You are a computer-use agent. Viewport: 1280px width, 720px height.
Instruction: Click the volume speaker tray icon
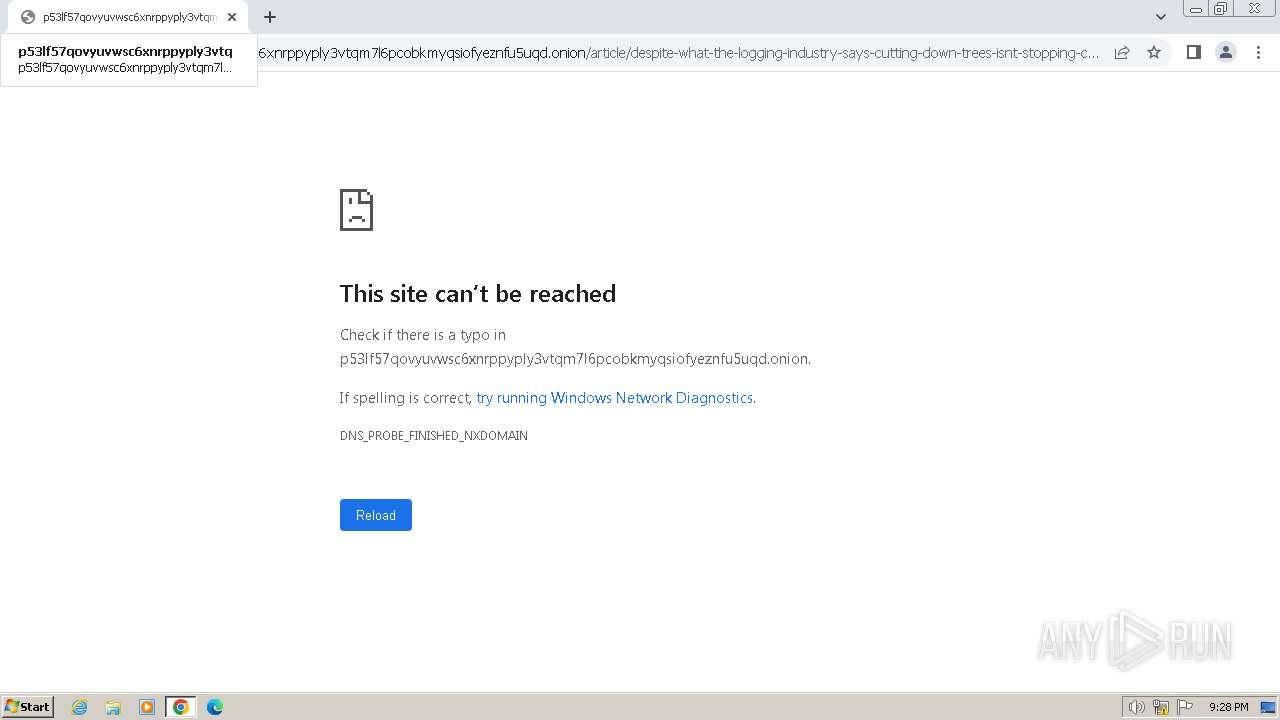click(x=1137, y=707)
